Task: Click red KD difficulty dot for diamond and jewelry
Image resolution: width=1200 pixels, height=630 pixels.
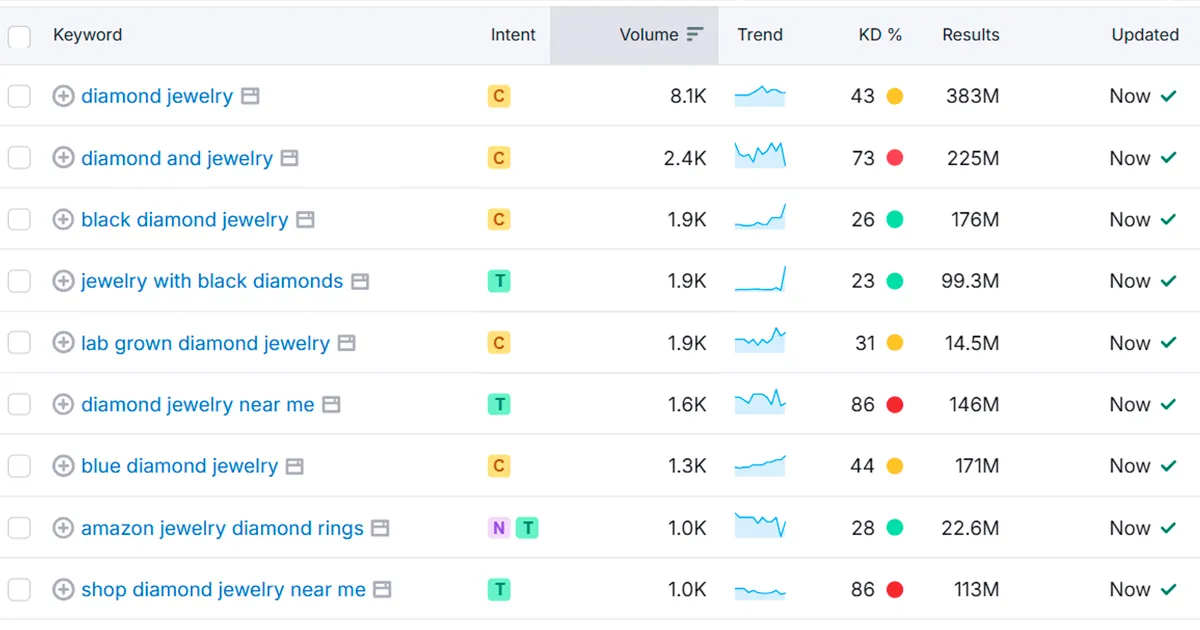Action: point(895,158)
